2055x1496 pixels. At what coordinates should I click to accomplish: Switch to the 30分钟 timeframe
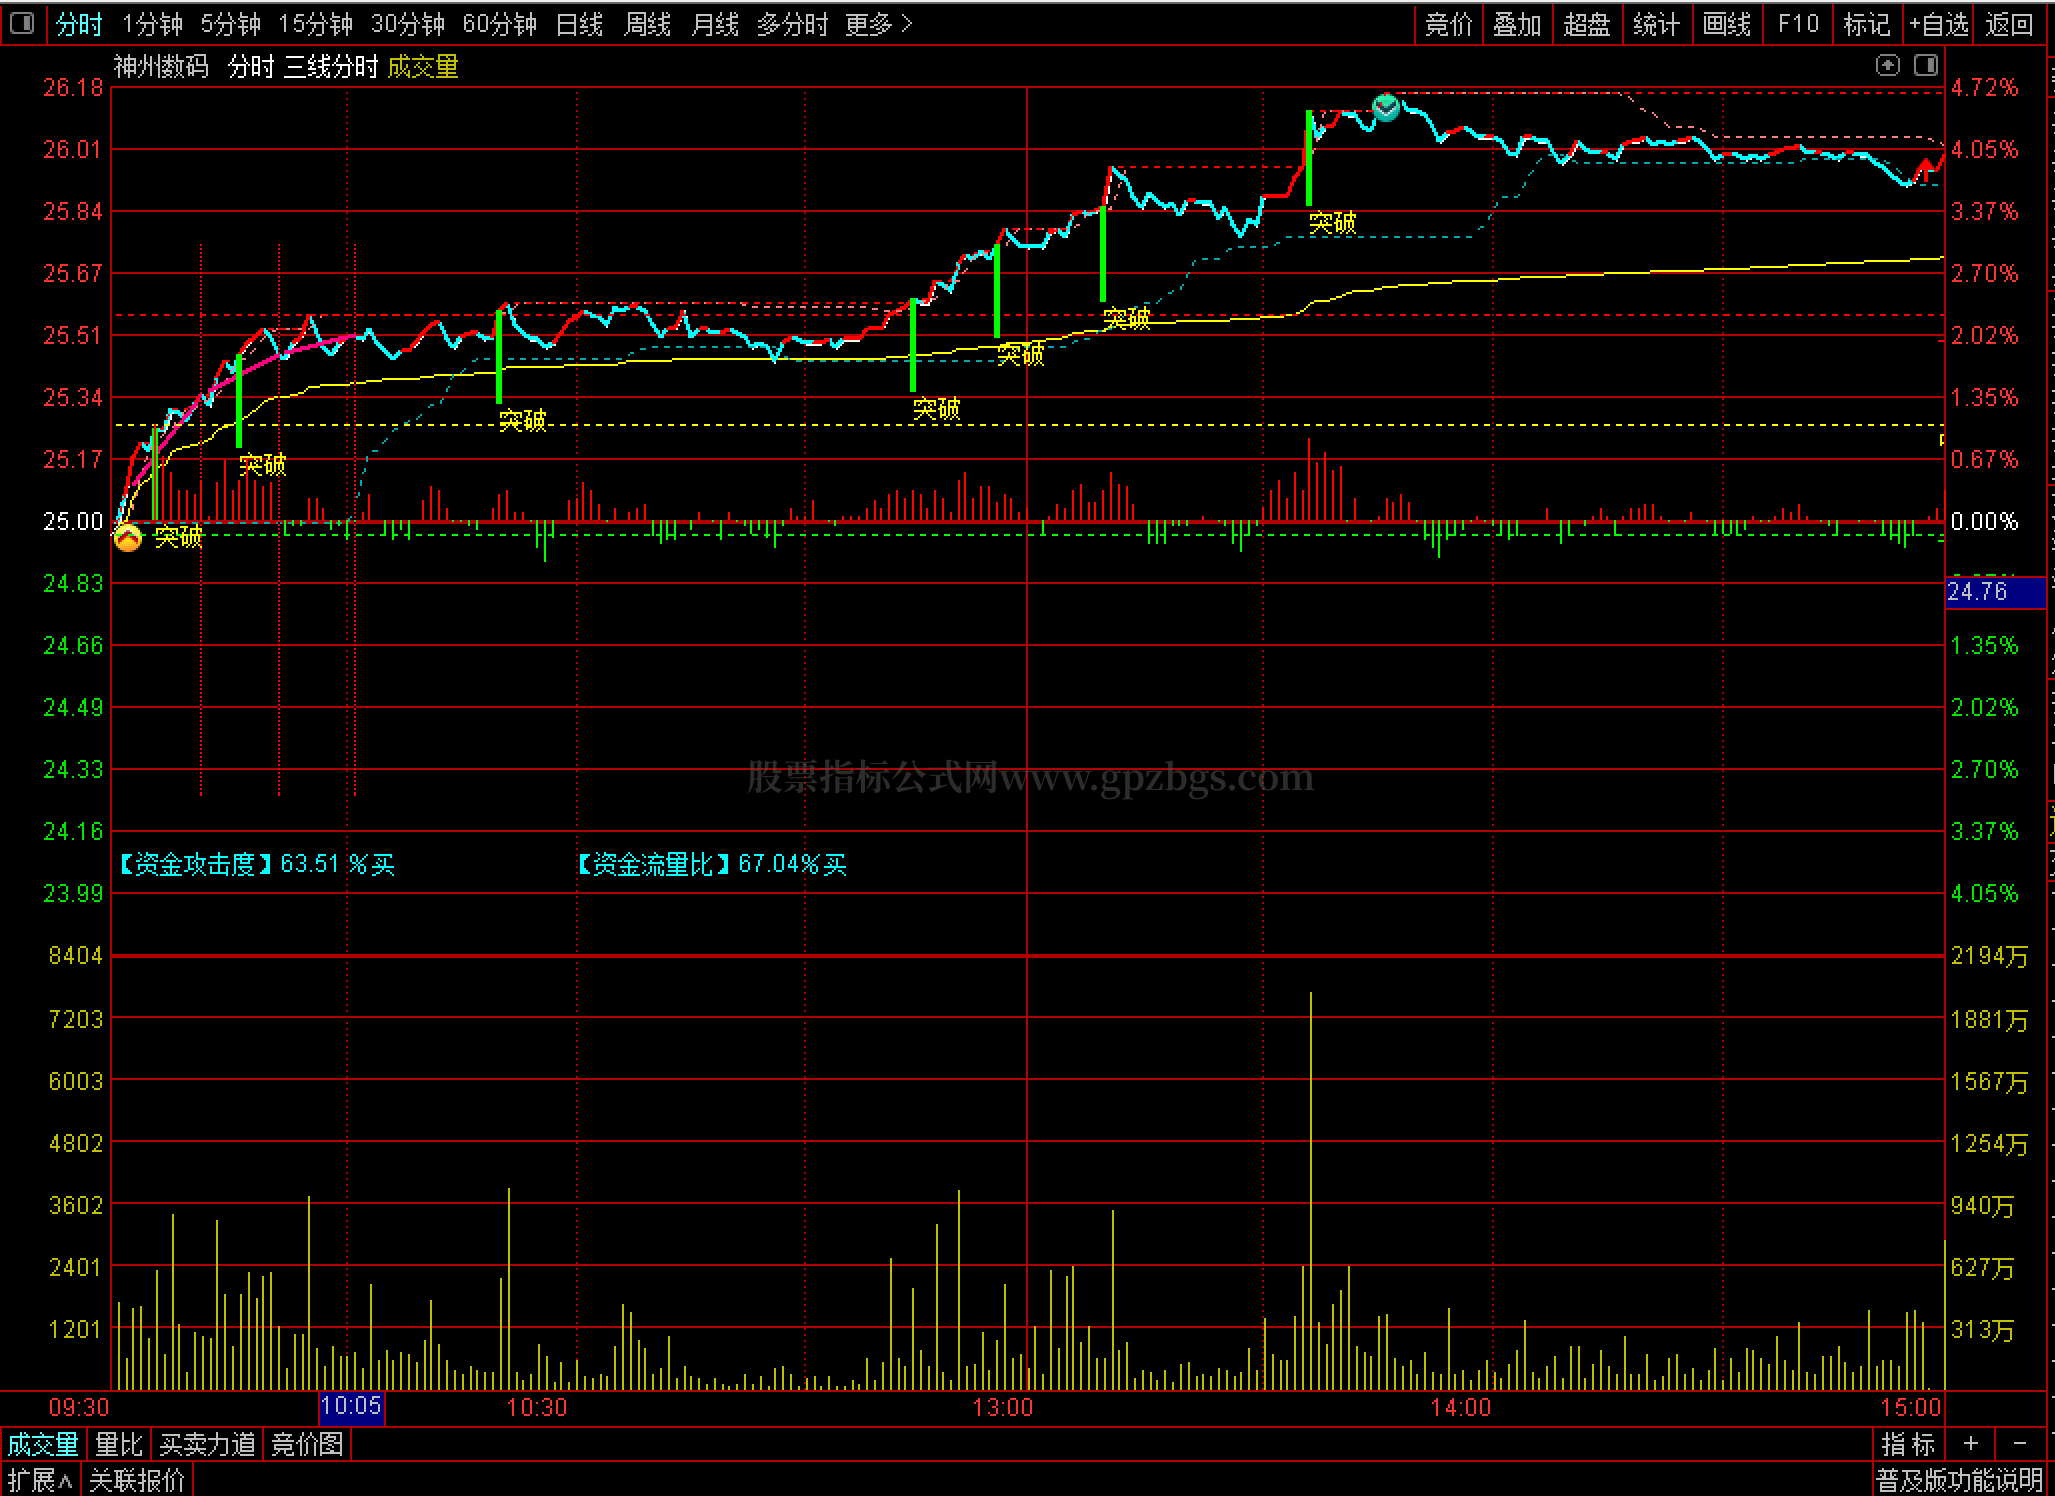pyautogui.click(x=407, y=24)
